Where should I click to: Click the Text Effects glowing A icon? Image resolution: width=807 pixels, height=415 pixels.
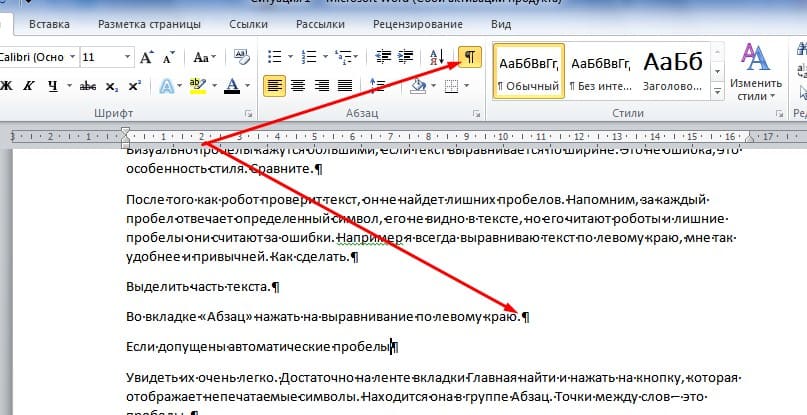(167, 86)
